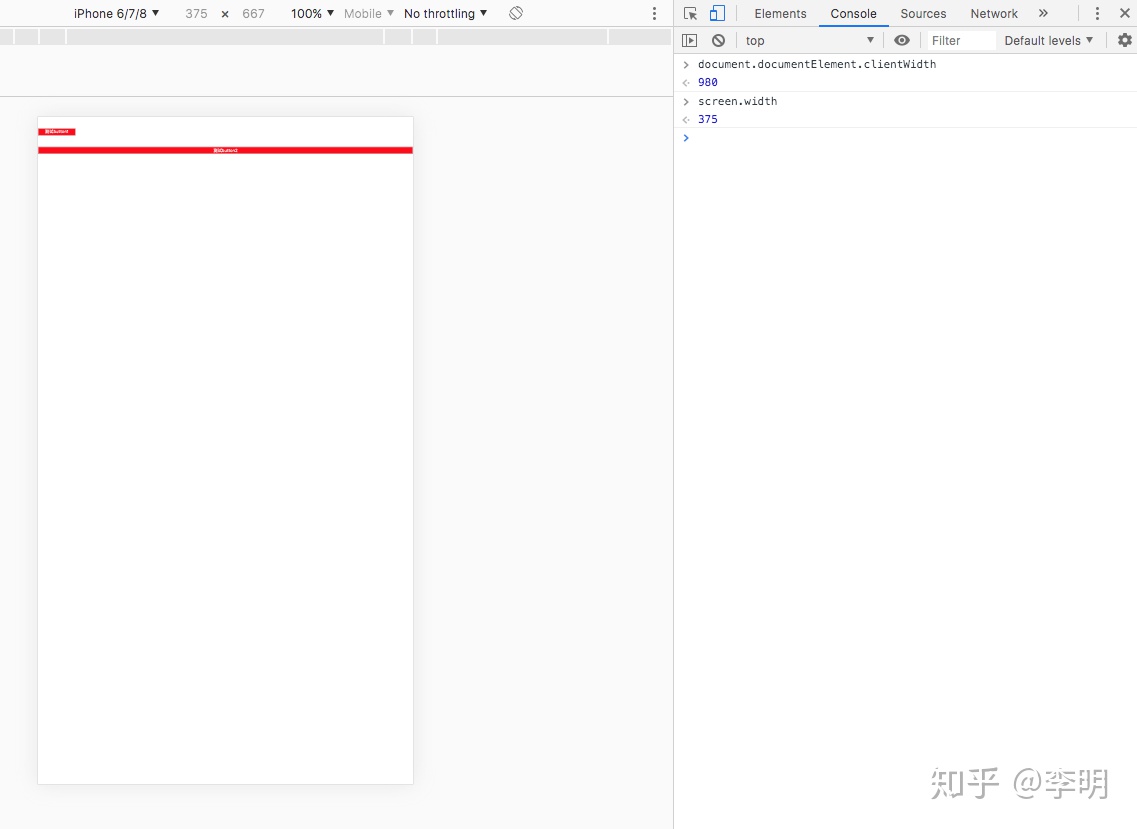Open the Mobile device type dropdown

[368, 14]
